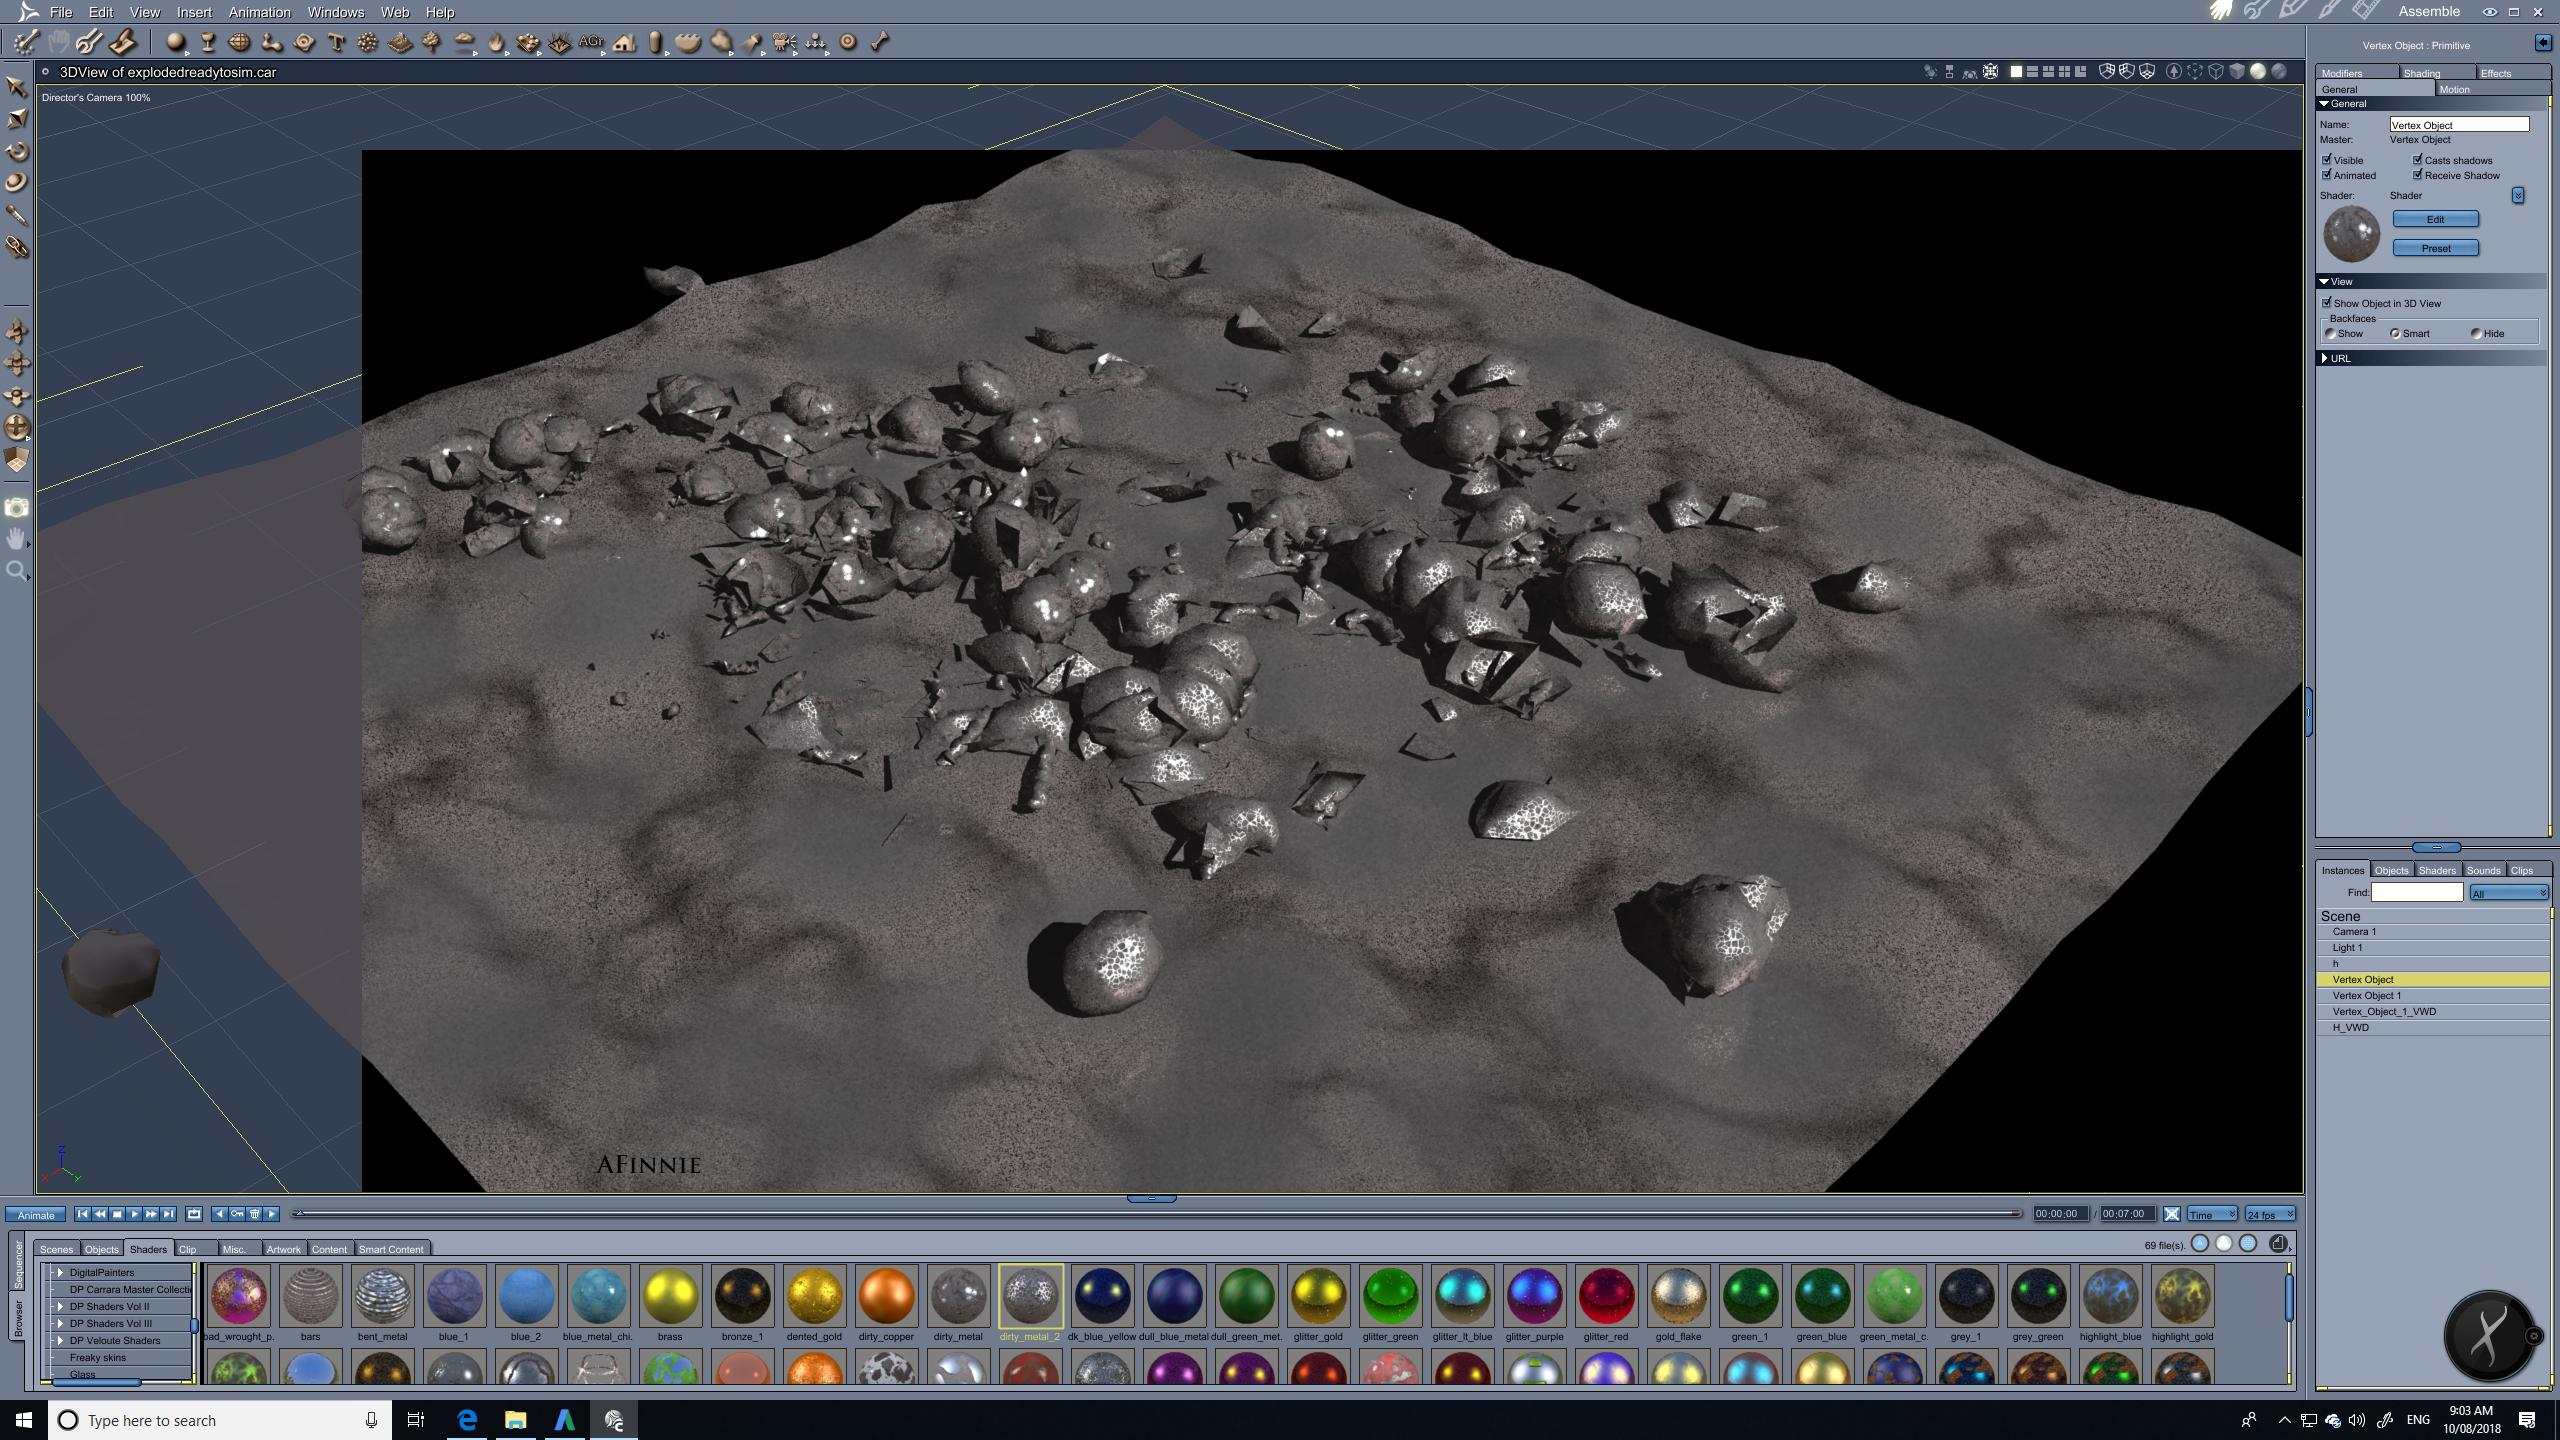Insert a sphere primitive from toolbar
The image size is (2560, 1440).
[x=175, y=42]
